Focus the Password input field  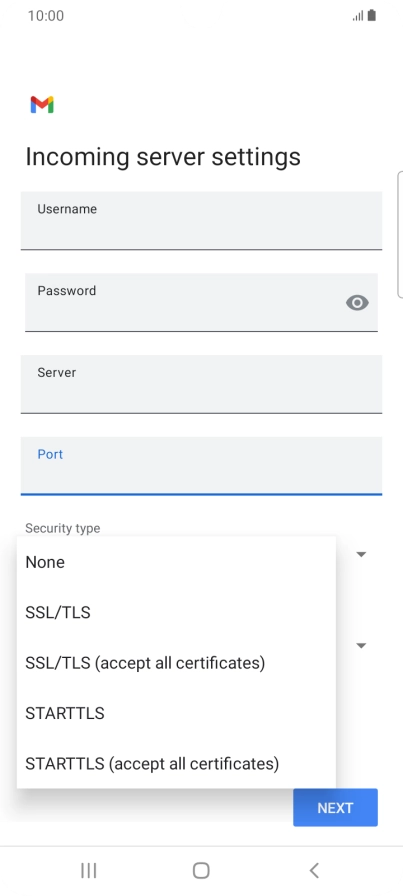(x=201, y=302)
